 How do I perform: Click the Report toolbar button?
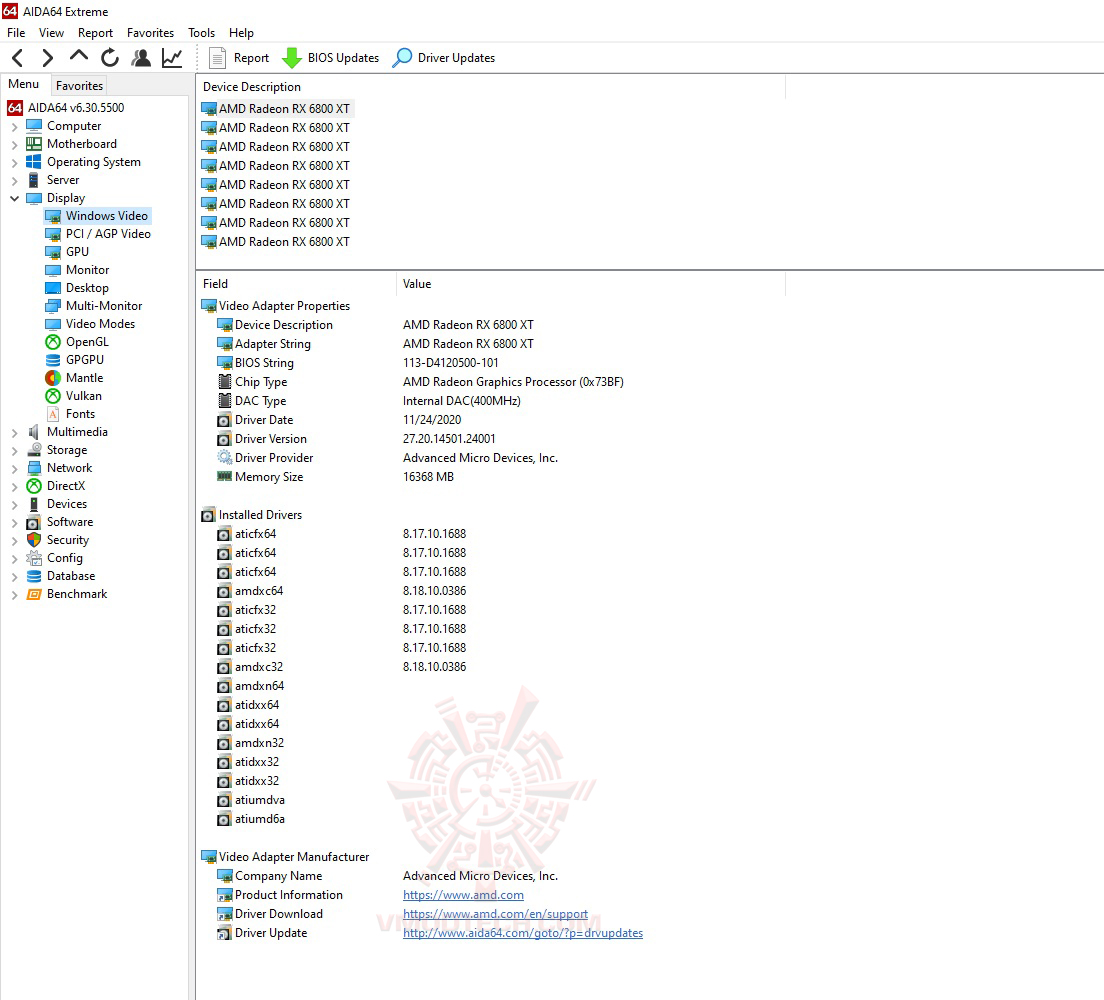239,58
